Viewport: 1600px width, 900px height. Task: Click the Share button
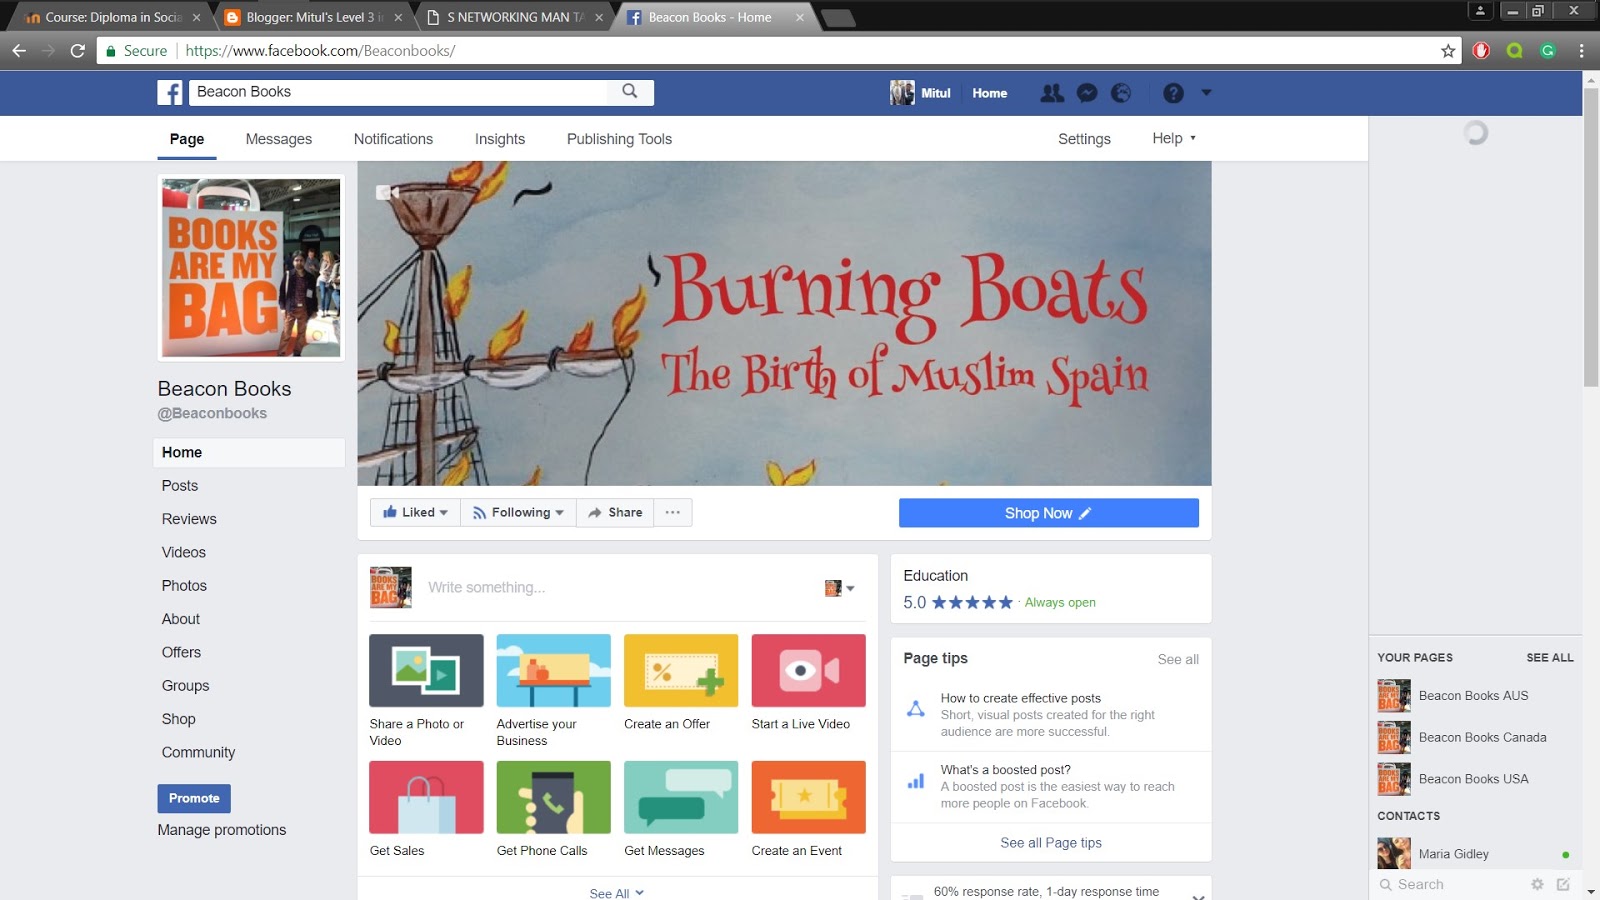(x=615, y=512)
